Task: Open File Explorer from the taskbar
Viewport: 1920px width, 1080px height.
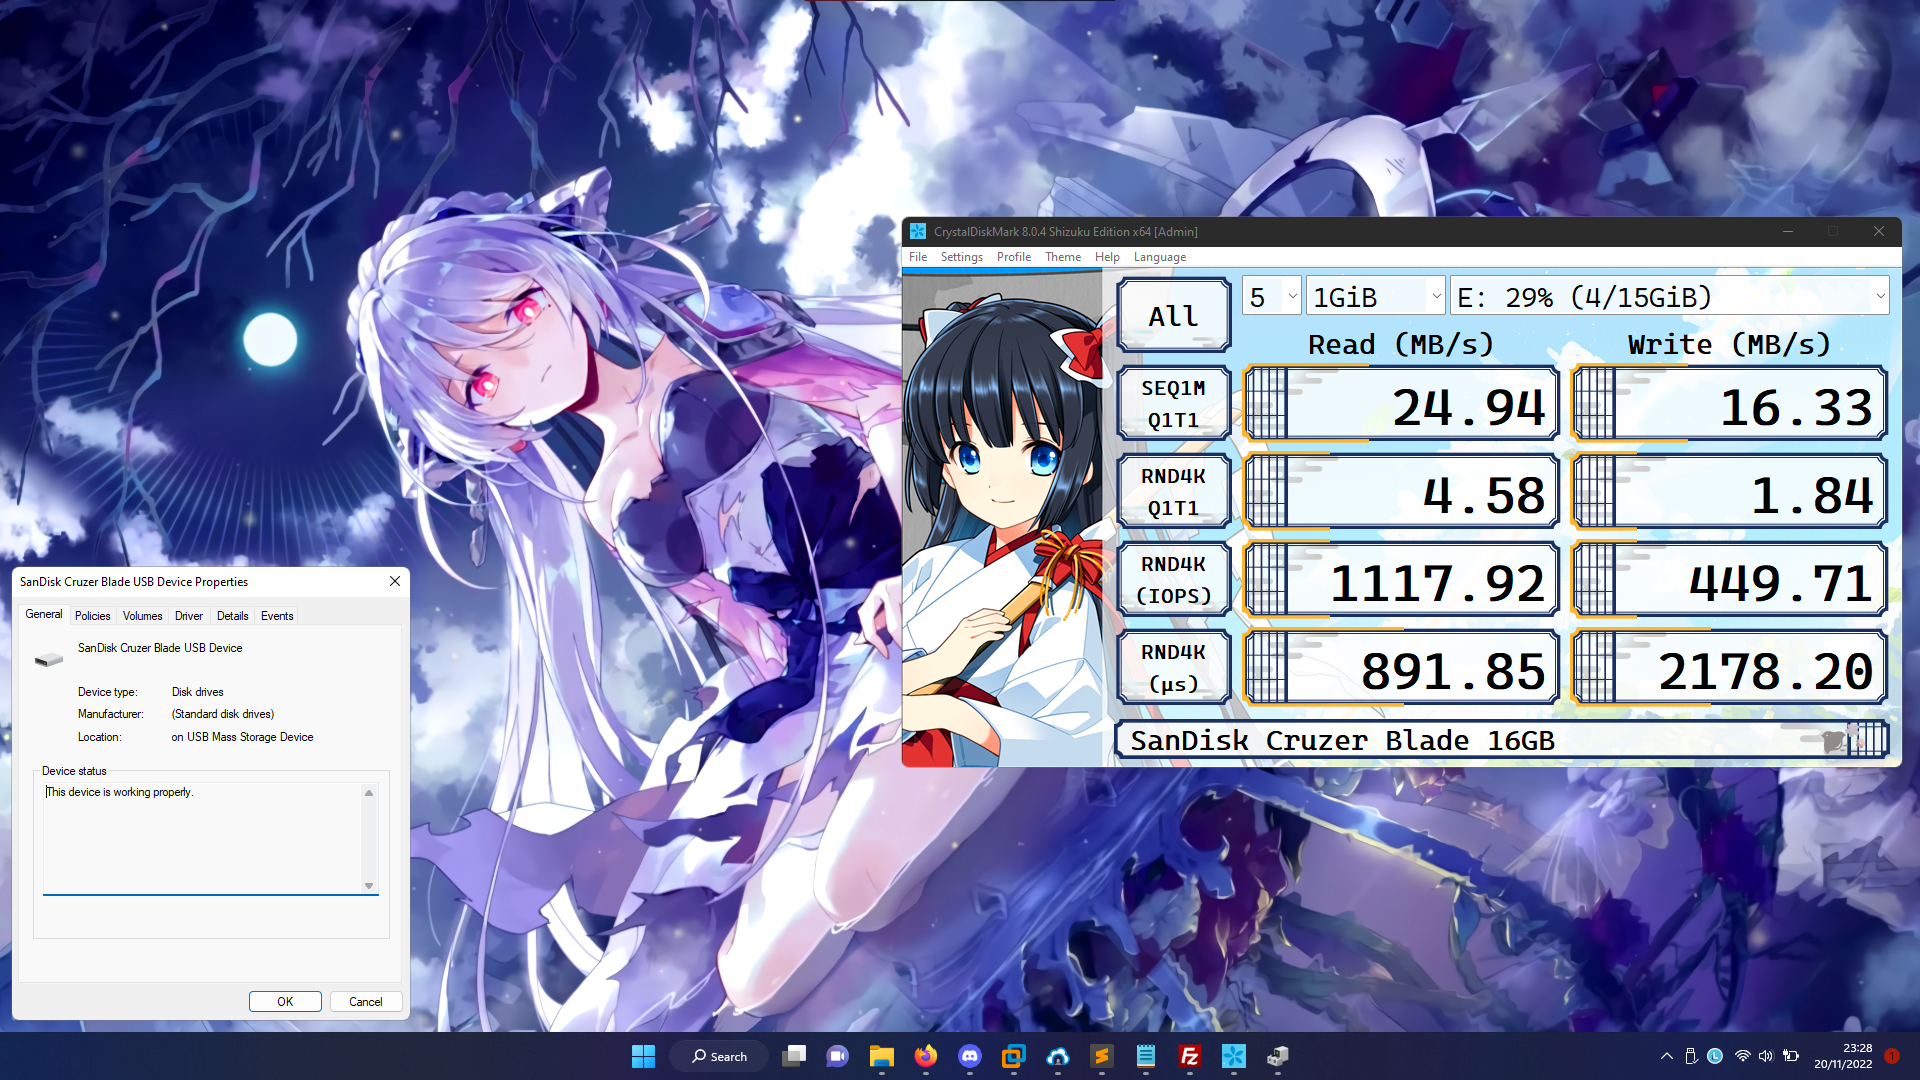Action: pos(881,1056)
